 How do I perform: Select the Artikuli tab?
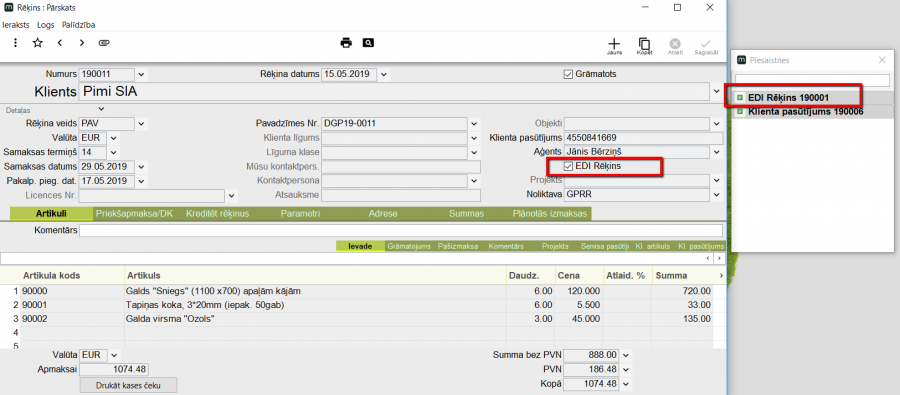tap(51, 214)
